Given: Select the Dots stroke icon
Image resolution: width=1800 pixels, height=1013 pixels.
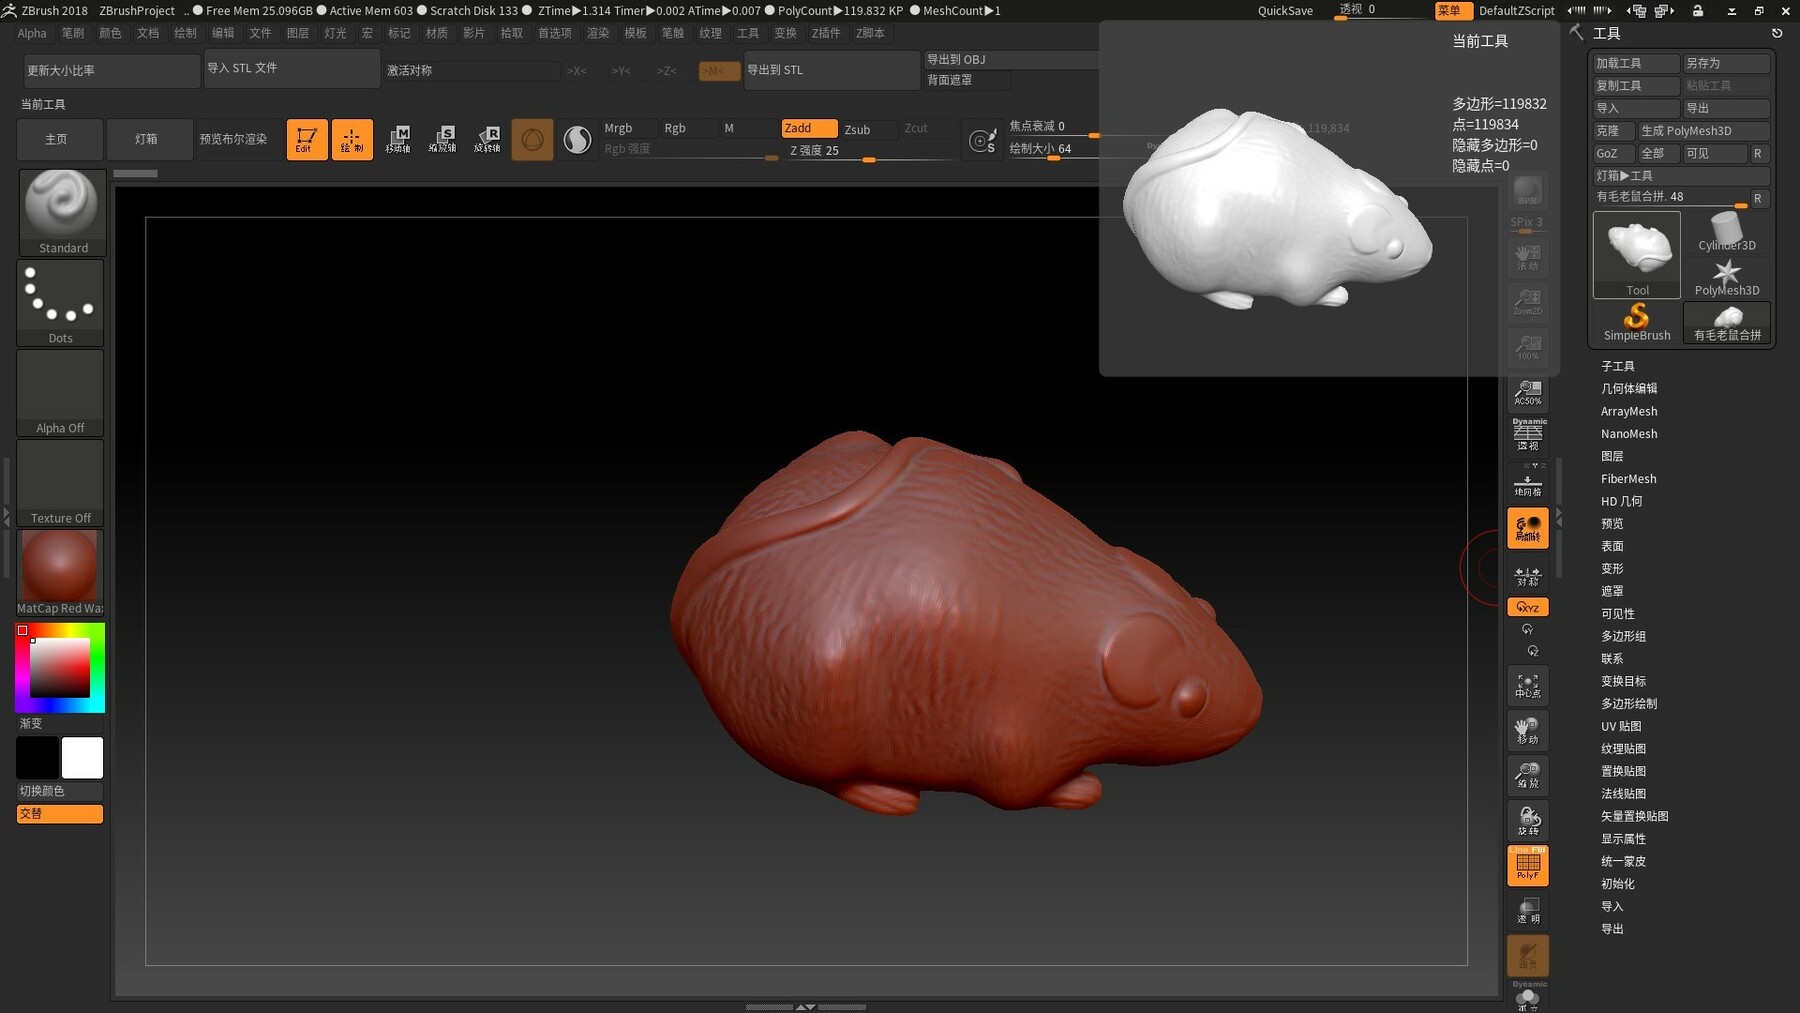Looking at the screenshot, I should pos(60,295).
